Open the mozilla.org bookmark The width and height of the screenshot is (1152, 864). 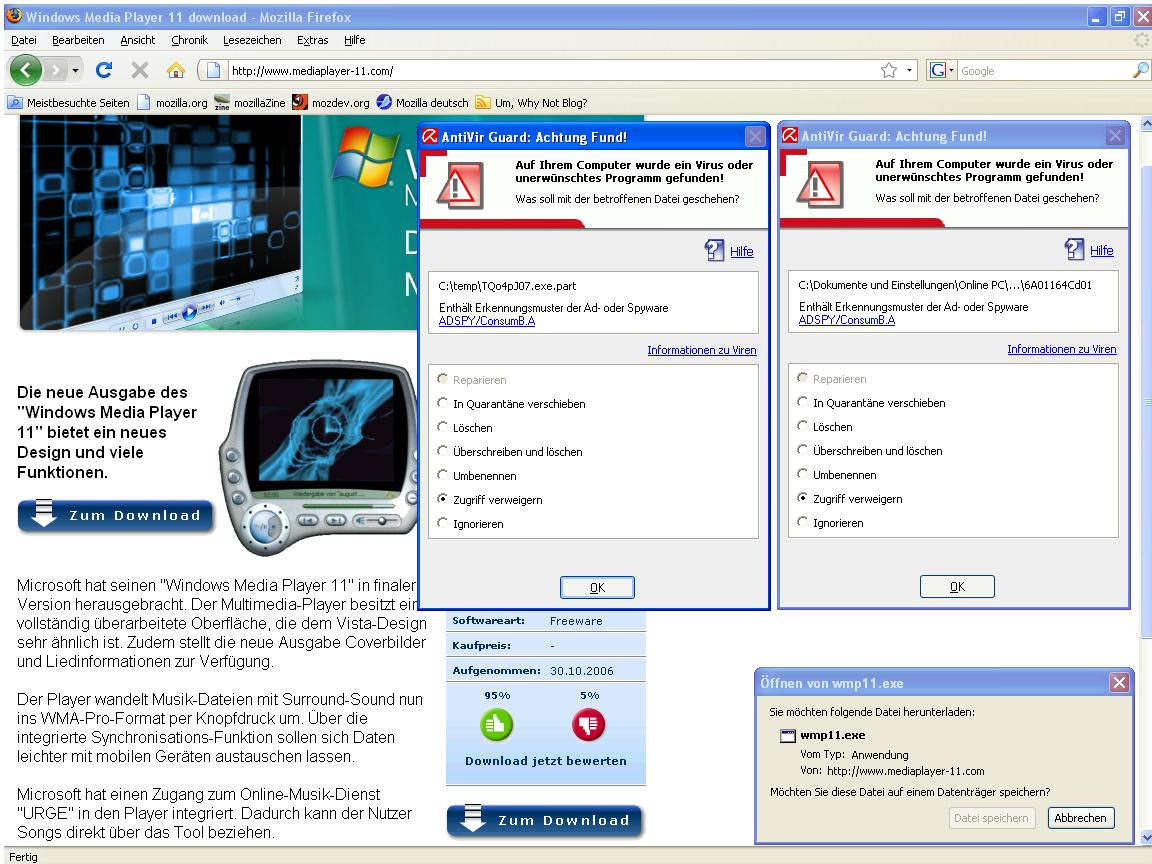pos(172,103)
